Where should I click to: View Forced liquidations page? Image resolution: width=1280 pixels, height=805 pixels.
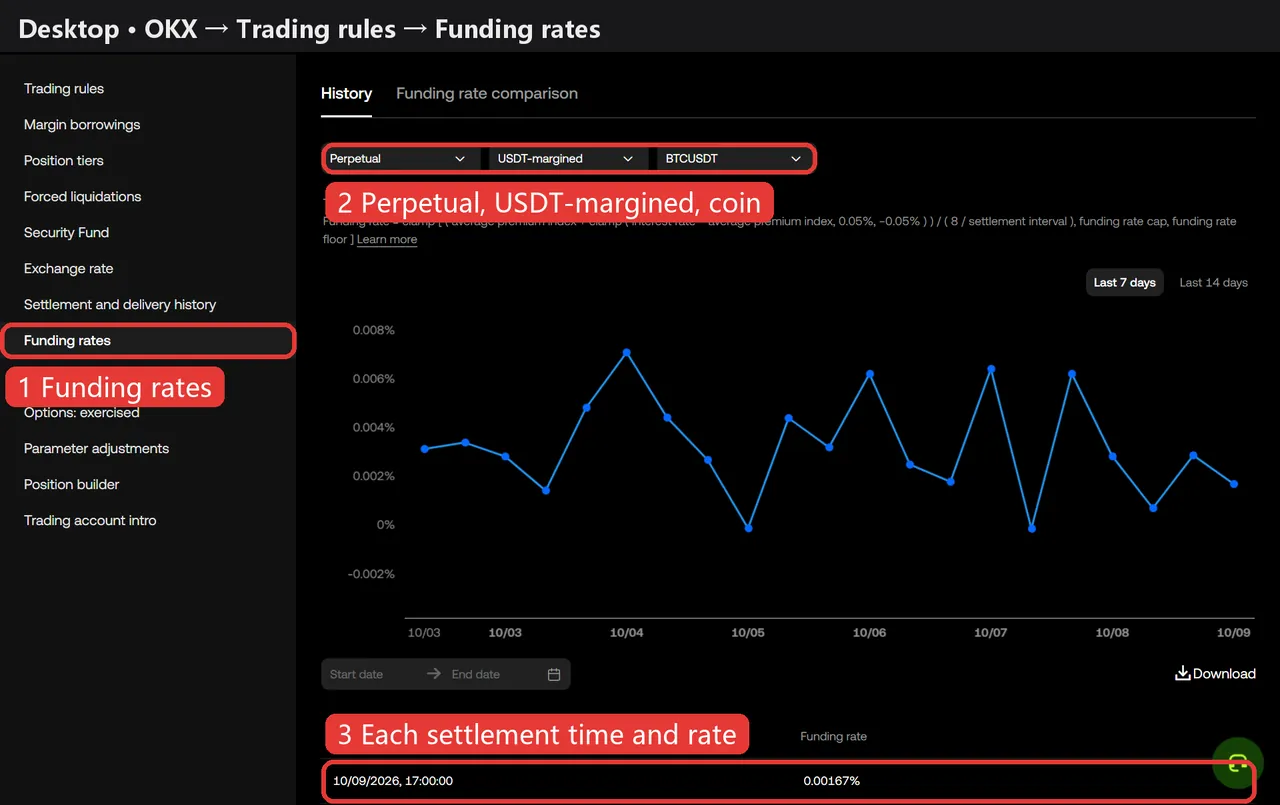(83, 197)
